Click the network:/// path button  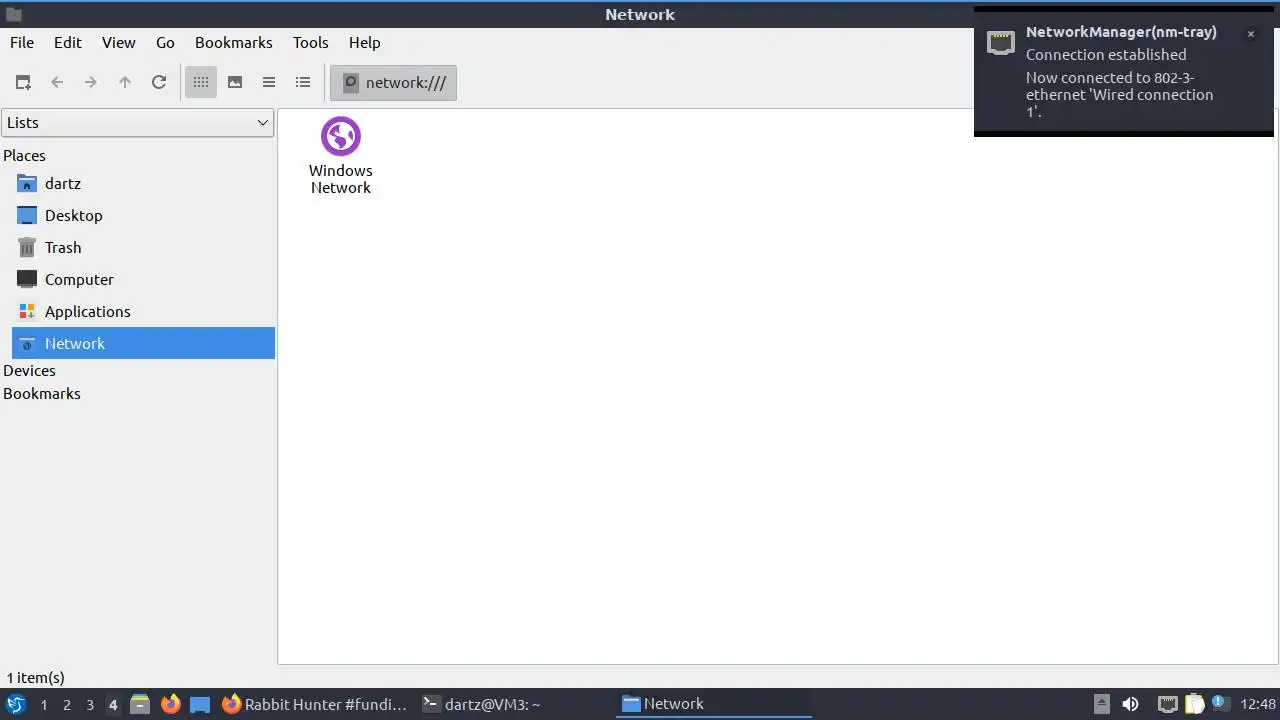[x=394, y=82]
